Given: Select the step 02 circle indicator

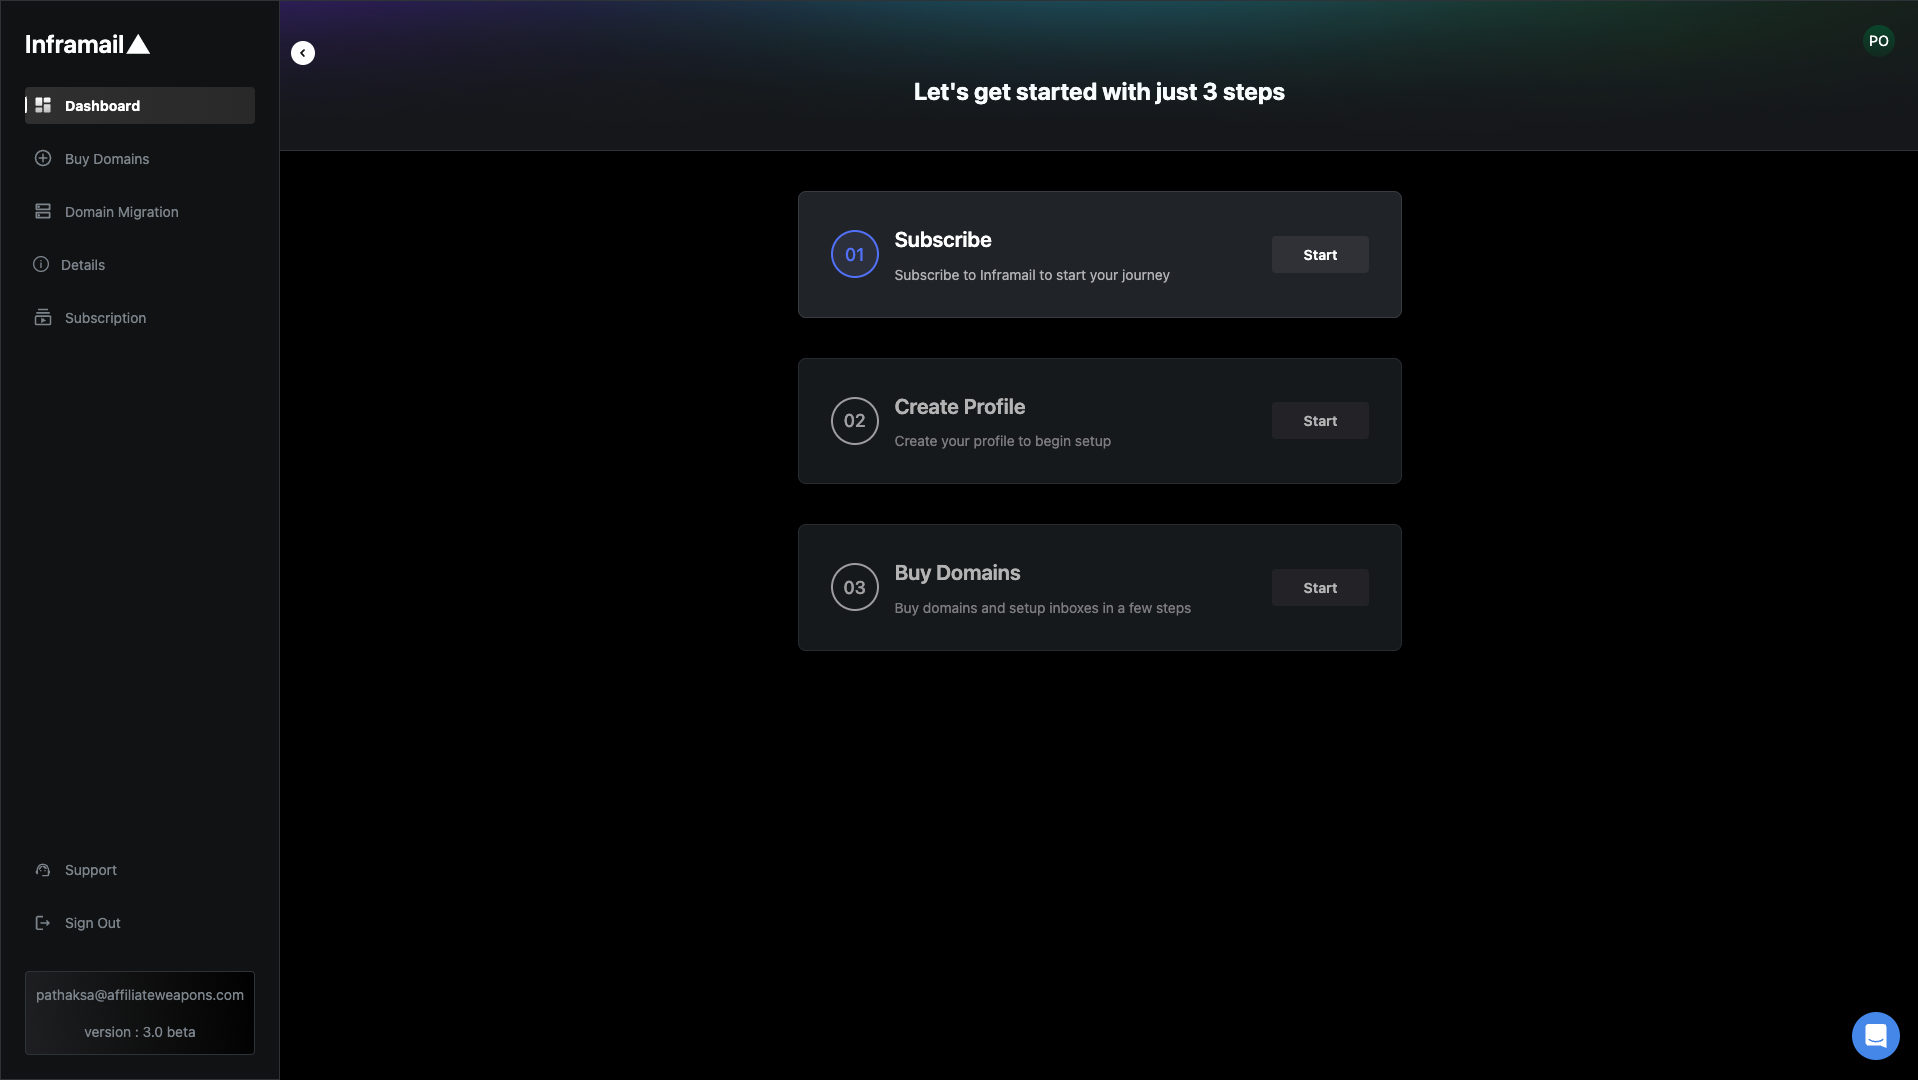Looking at the screenshot, I should [854, 421].
